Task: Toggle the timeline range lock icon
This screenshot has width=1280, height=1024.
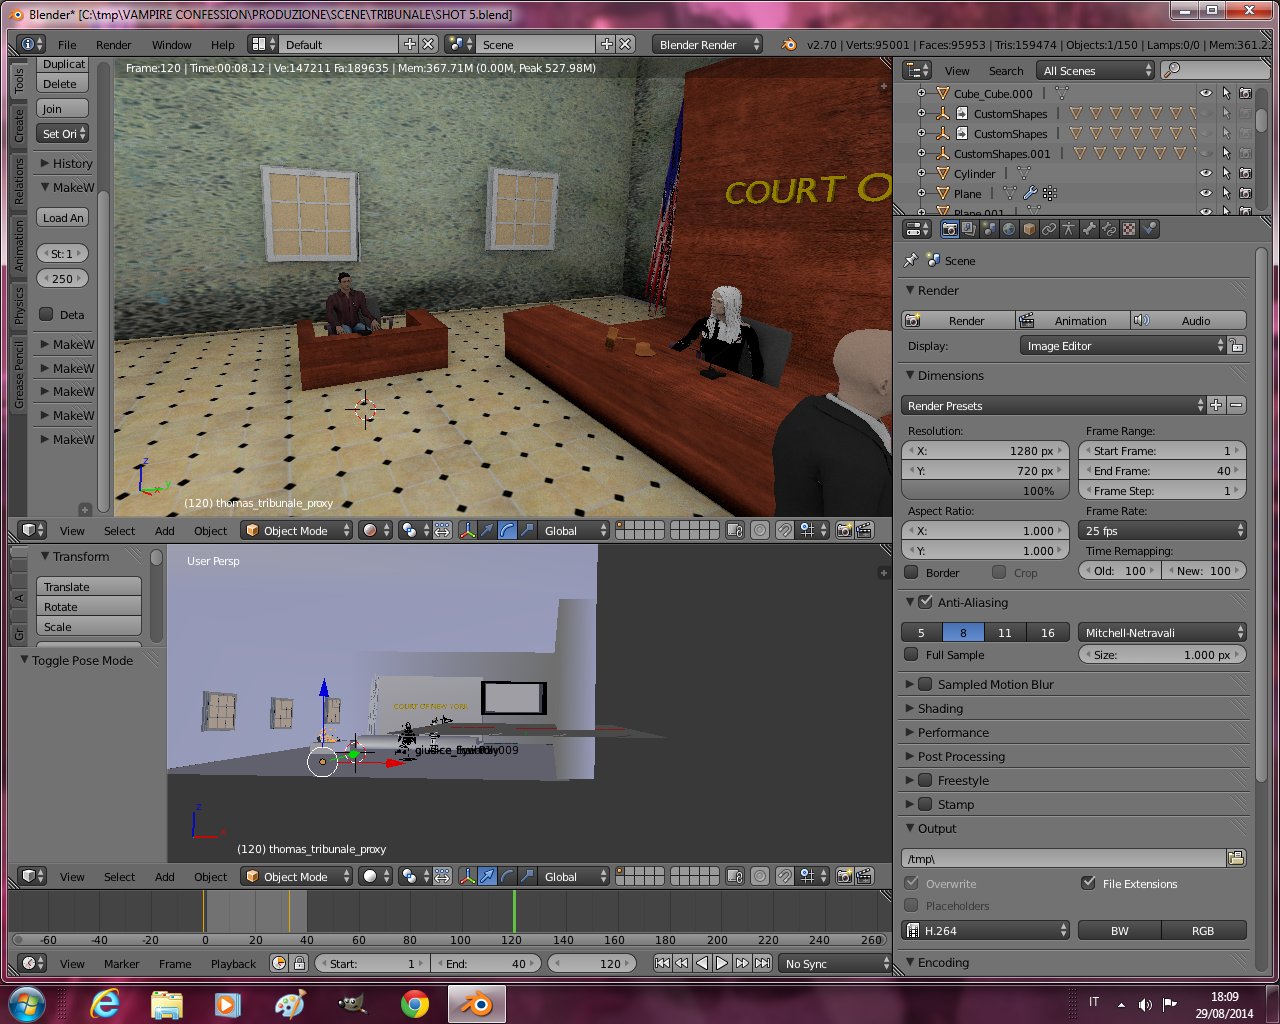Action: pos(299,963)
